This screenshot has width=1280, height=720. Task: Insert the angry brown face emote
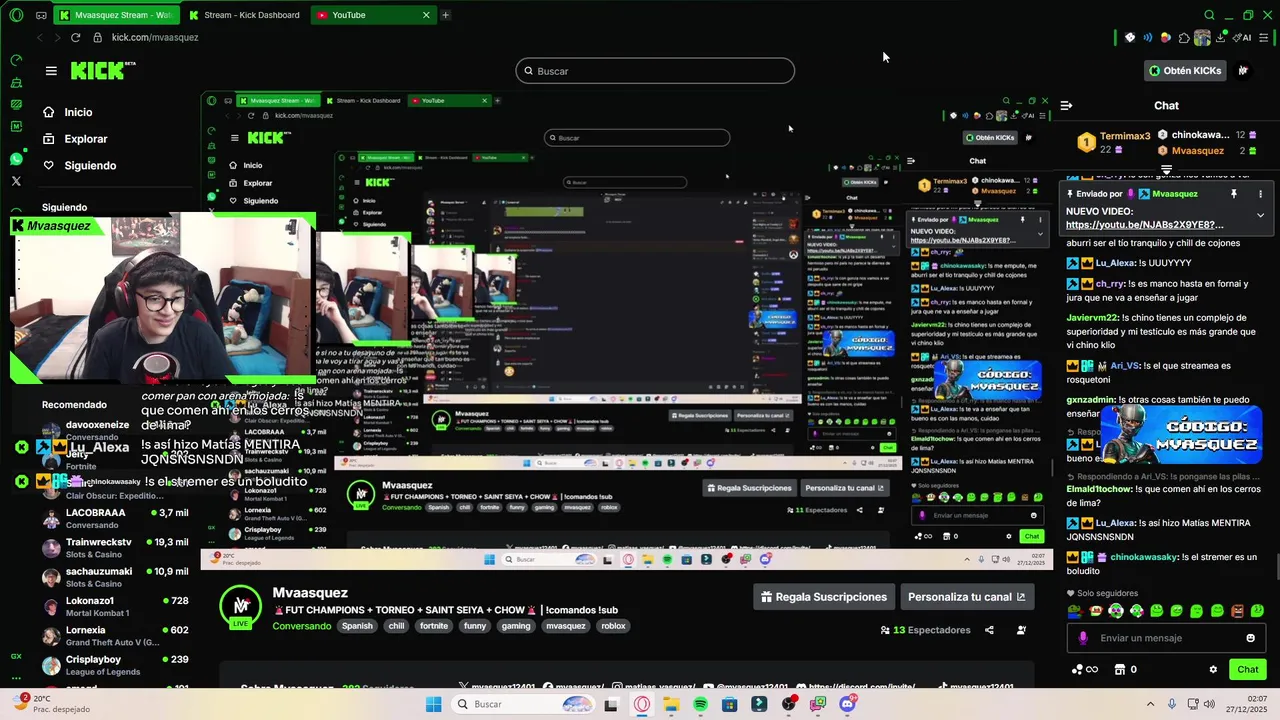(1237, 610)
